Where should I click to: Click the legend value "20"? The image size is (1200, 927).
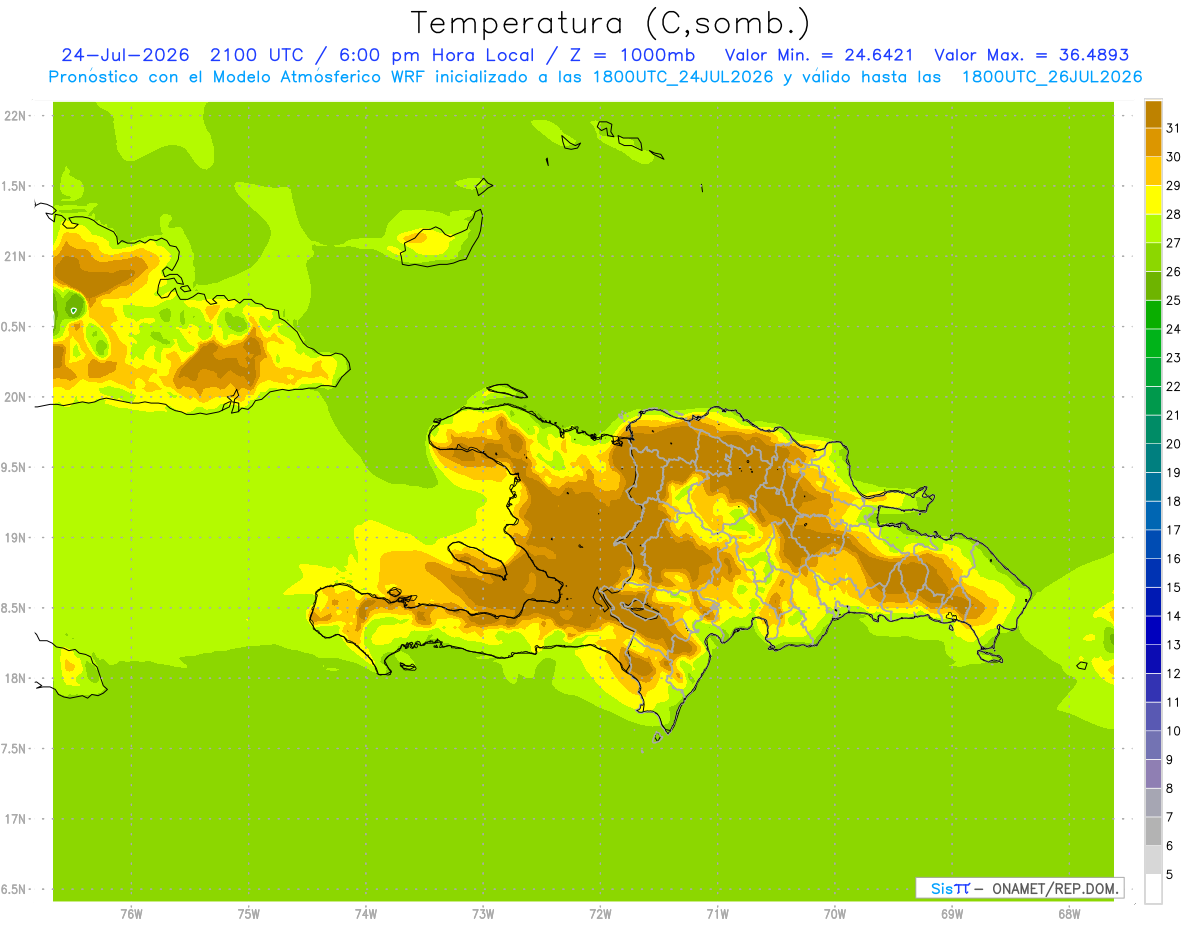tap(1174, 443)
